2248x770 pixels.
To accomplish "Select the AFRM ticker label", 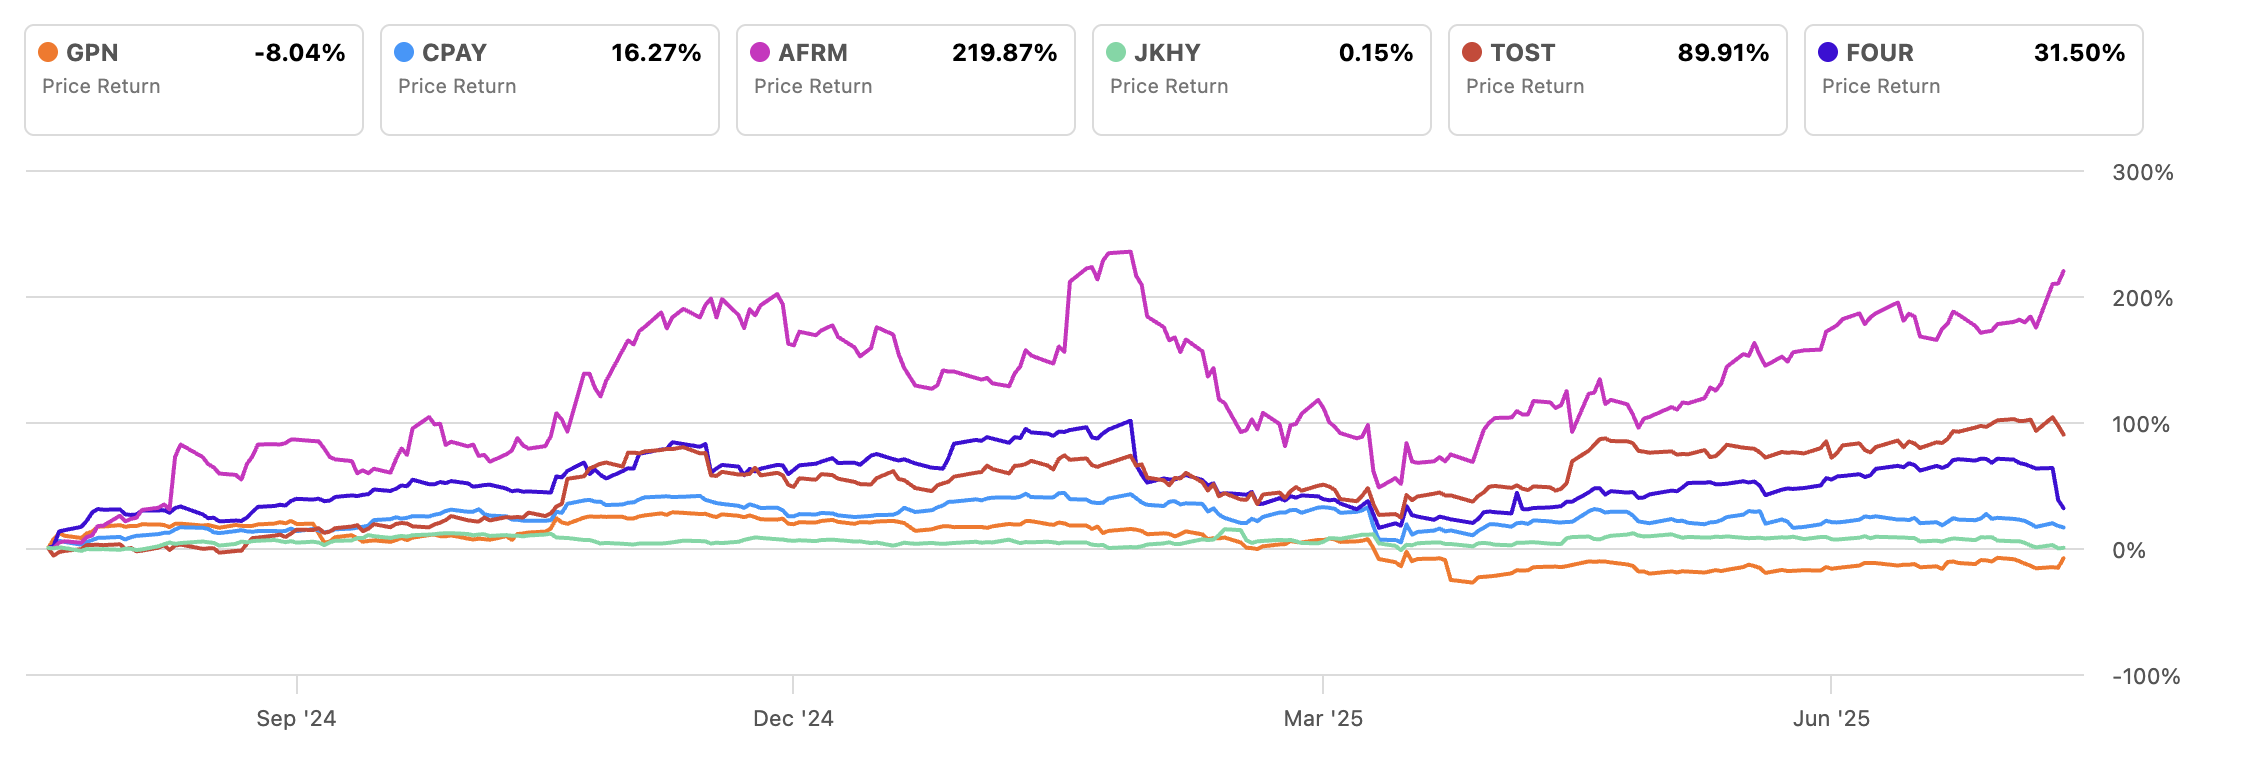I will (813, 53).
